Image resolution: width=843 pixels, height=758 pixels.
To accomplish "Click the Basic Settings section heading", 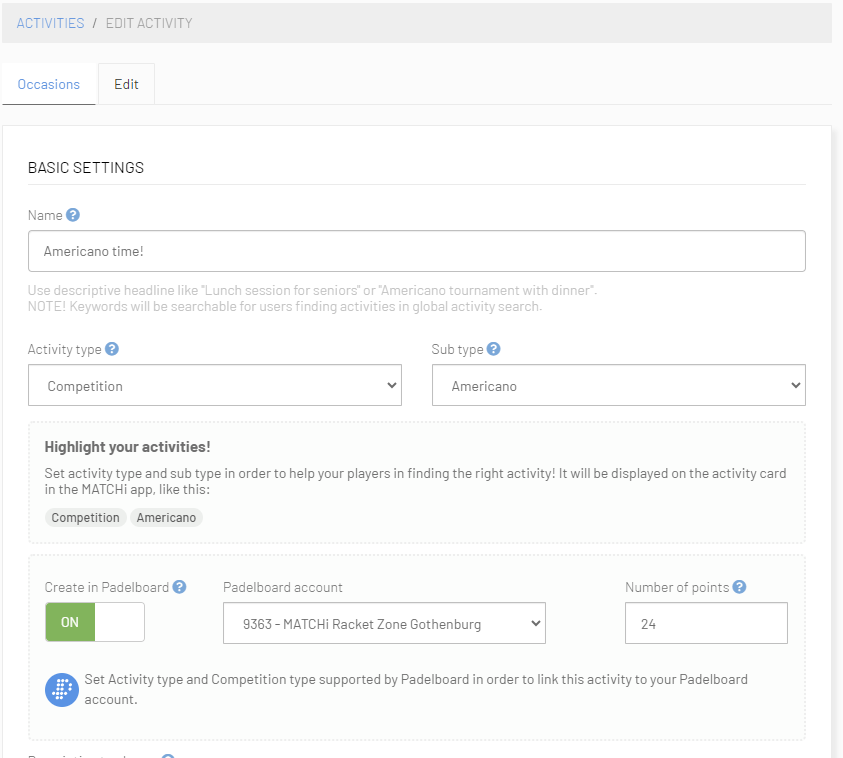I will click(86, 168).
